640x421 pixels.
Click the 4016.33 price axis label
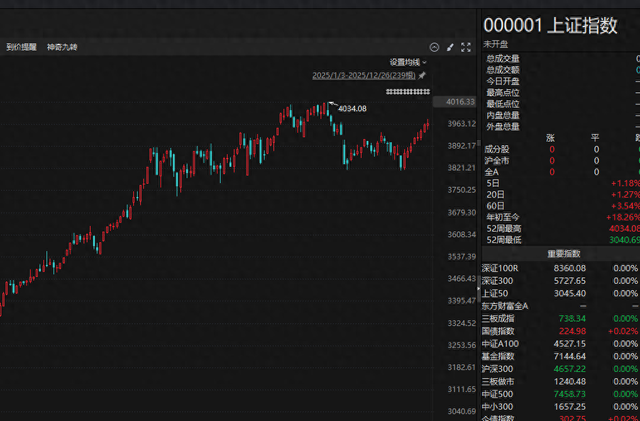click(459, 102)
